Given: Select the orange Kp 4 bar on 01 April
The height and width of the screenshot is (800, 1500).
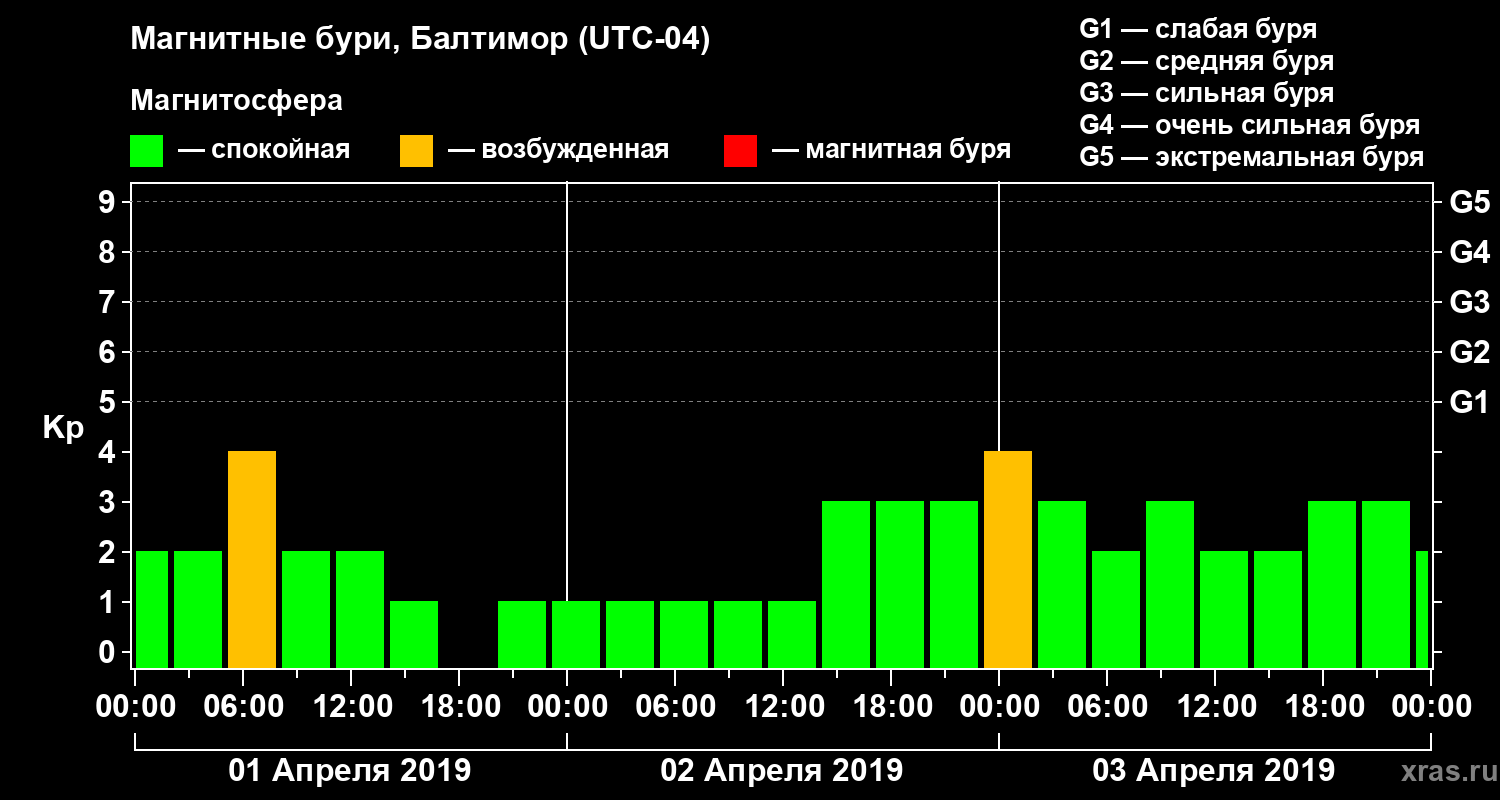Looking at the screenshot, I should click(x=252, y=560).
